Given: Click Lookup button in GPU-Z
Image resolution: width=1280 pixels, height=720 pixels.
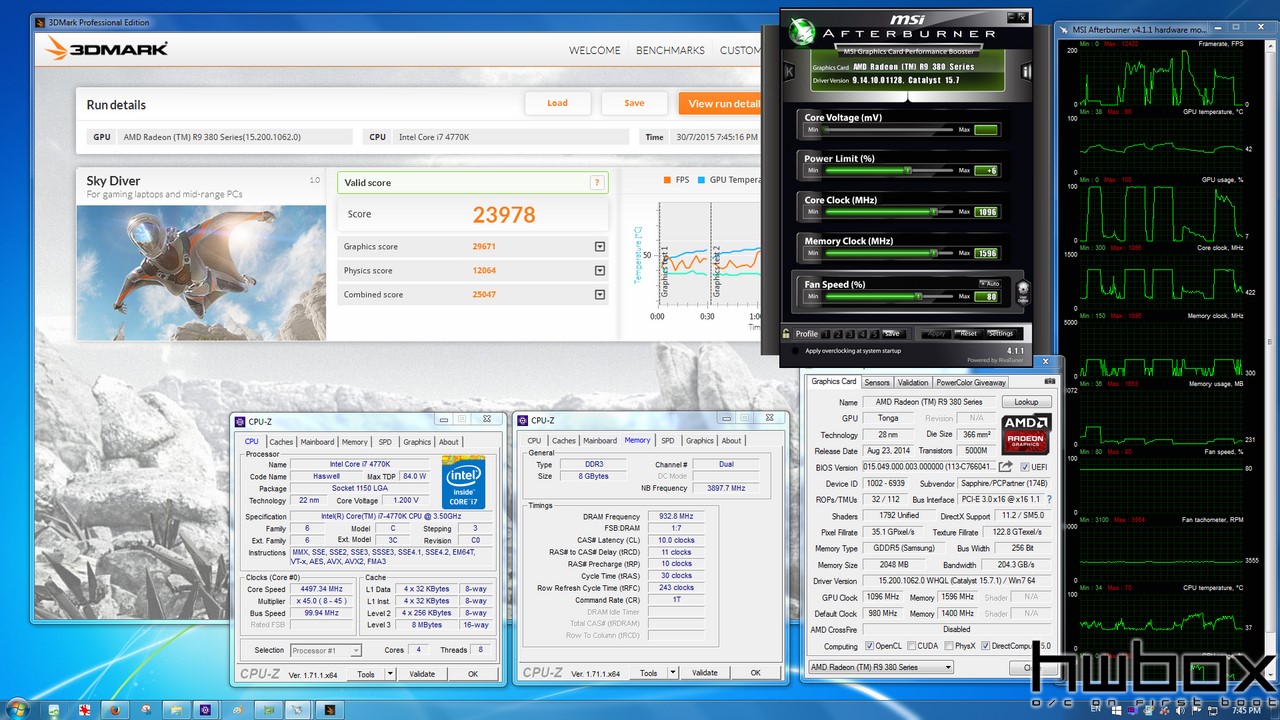Looking at the screenshot, I should (1026, 402).
